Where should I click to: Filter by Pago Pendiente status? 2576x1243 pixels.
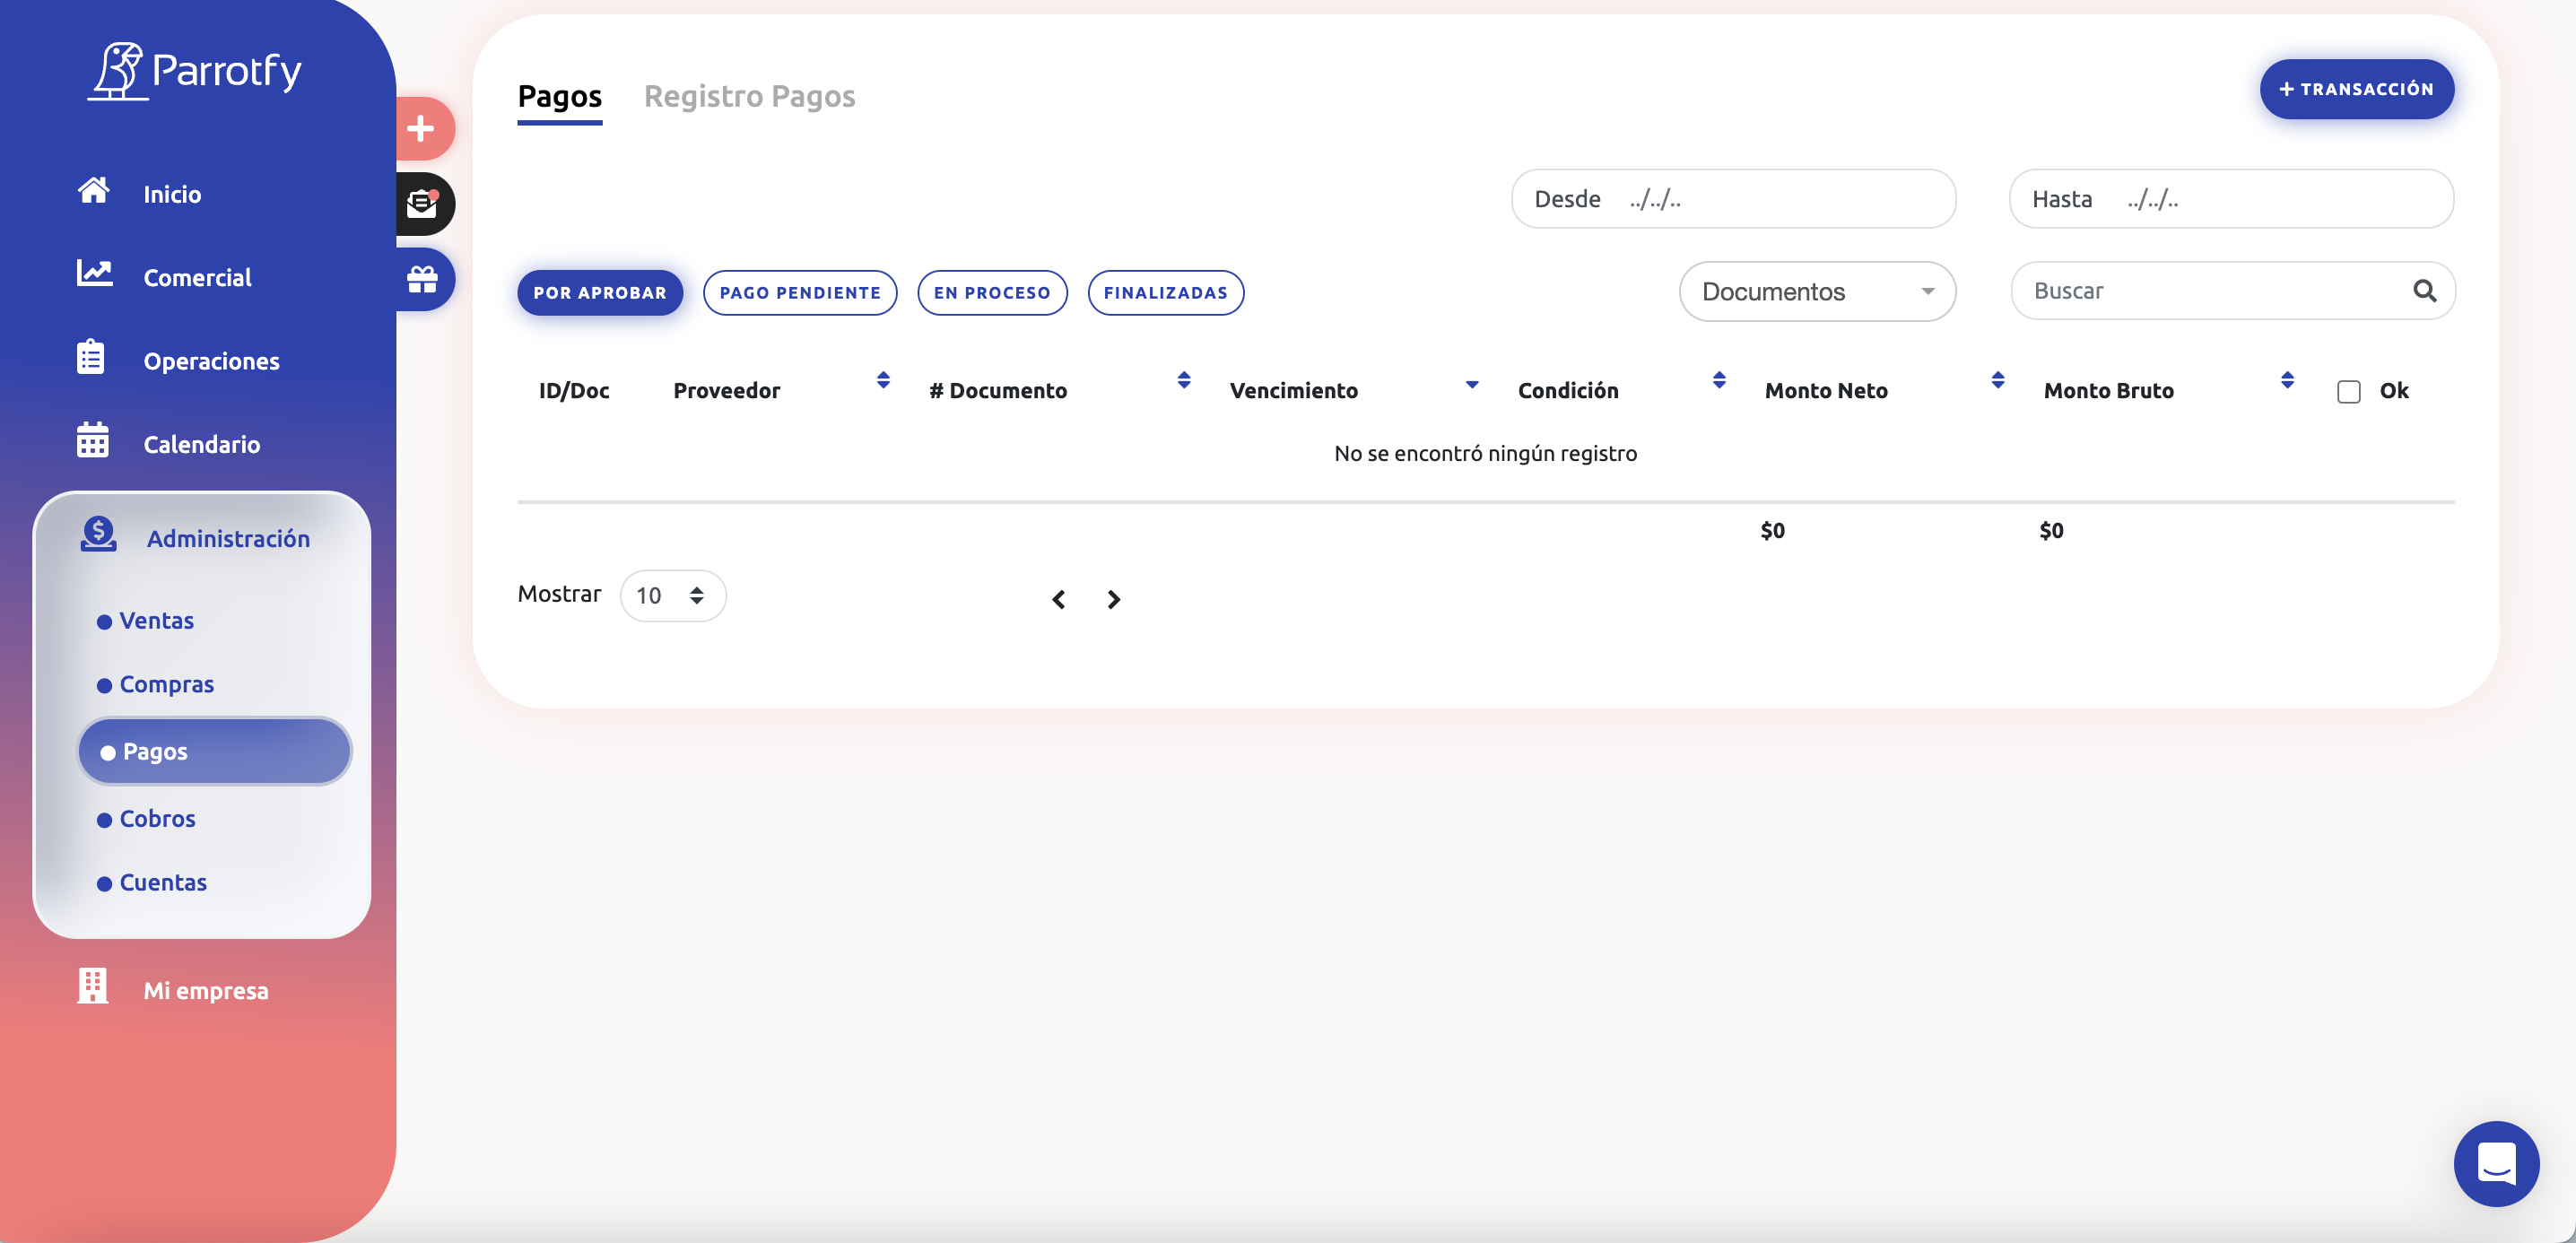799,293
